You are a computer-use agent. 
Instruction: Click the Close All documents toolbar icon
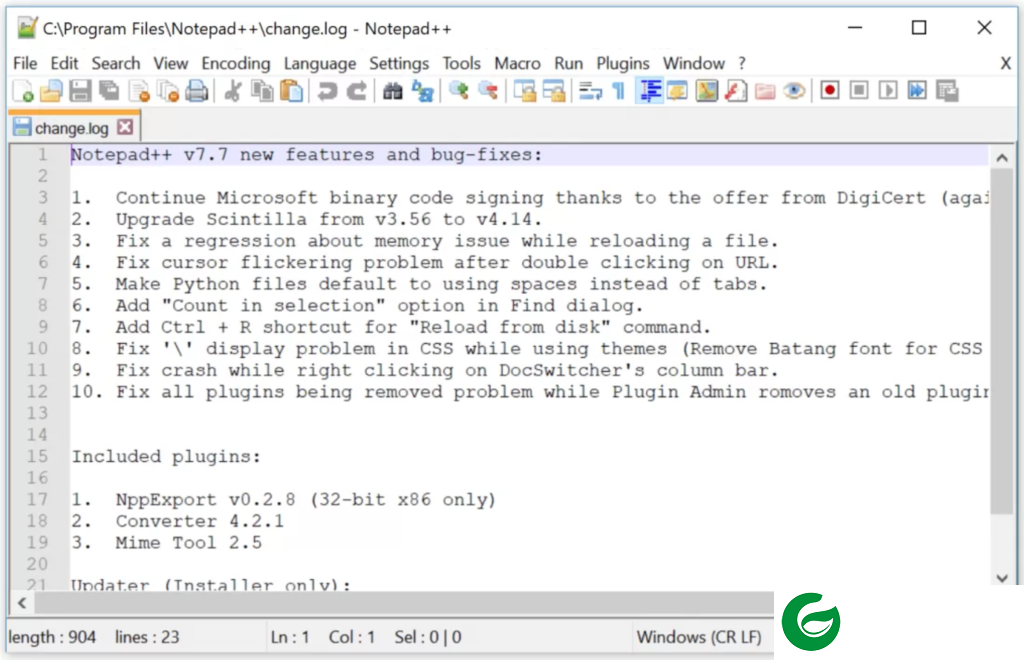(x=168, y=91)
